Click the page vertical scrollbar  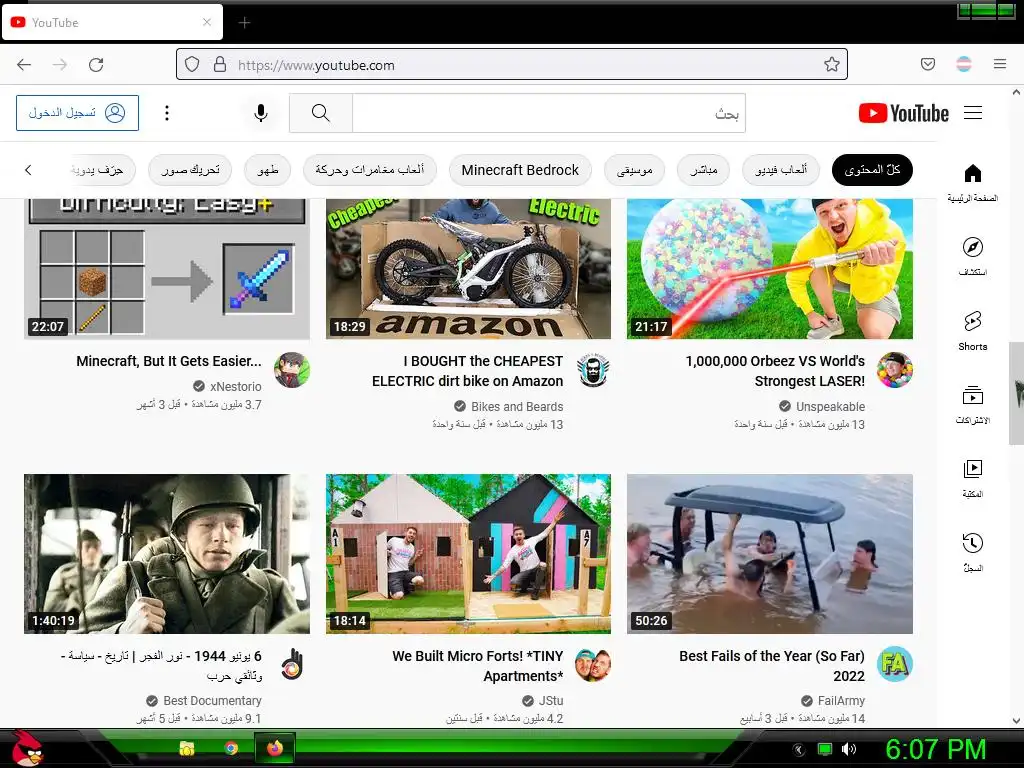tap(1016, 392)
